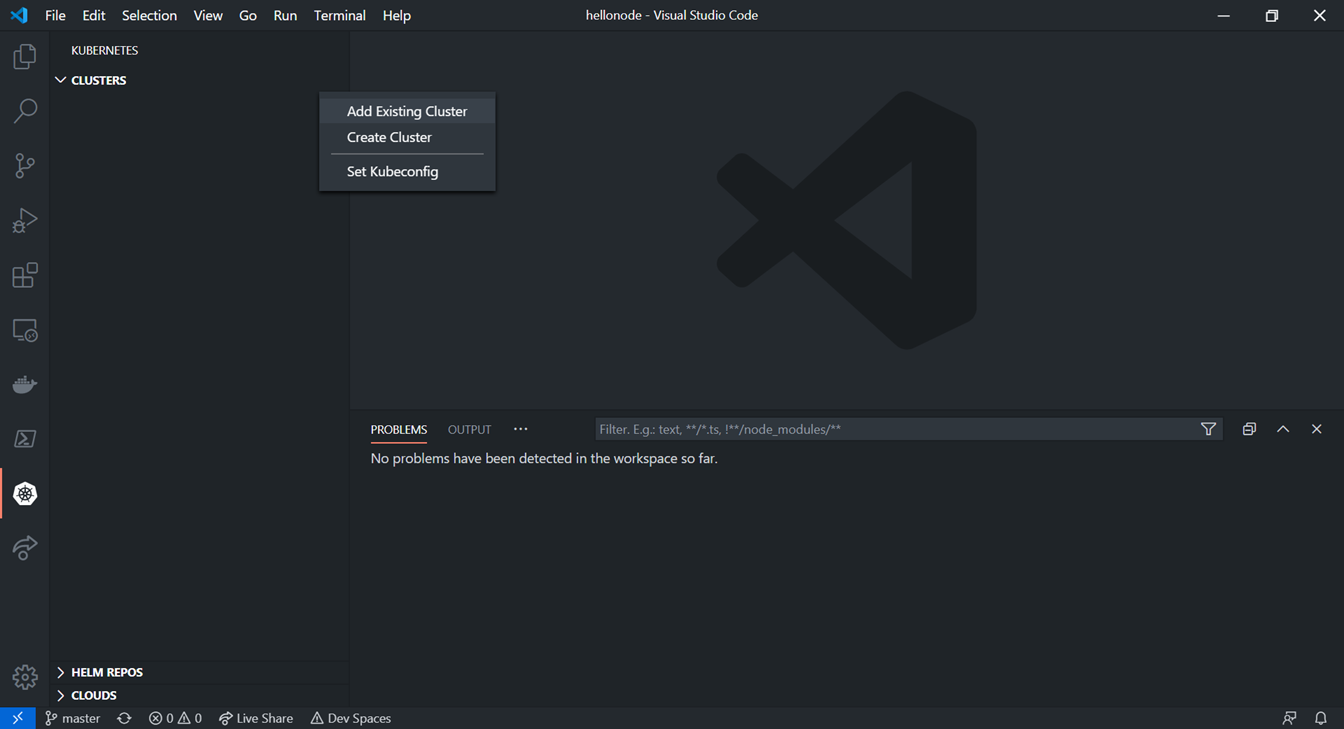Open the Explorer view icon
The height and width of the screenshot is (729, 1344).
(x=25, y=56)
